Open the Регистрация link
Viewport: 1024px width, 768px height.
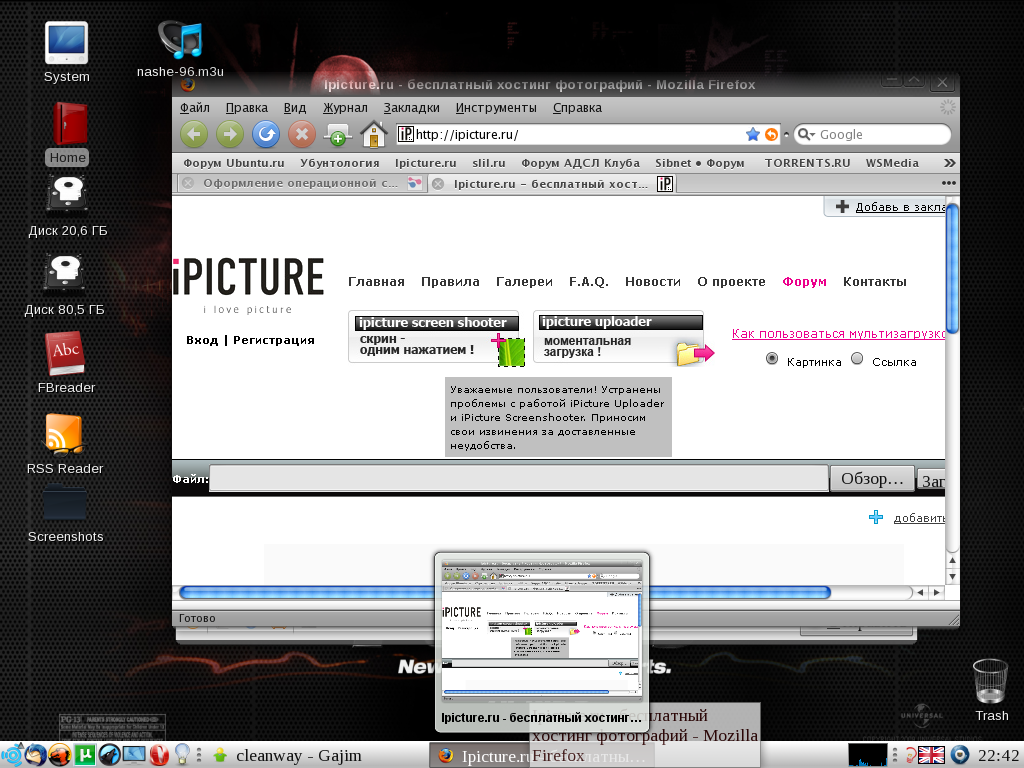pos(274,340)
